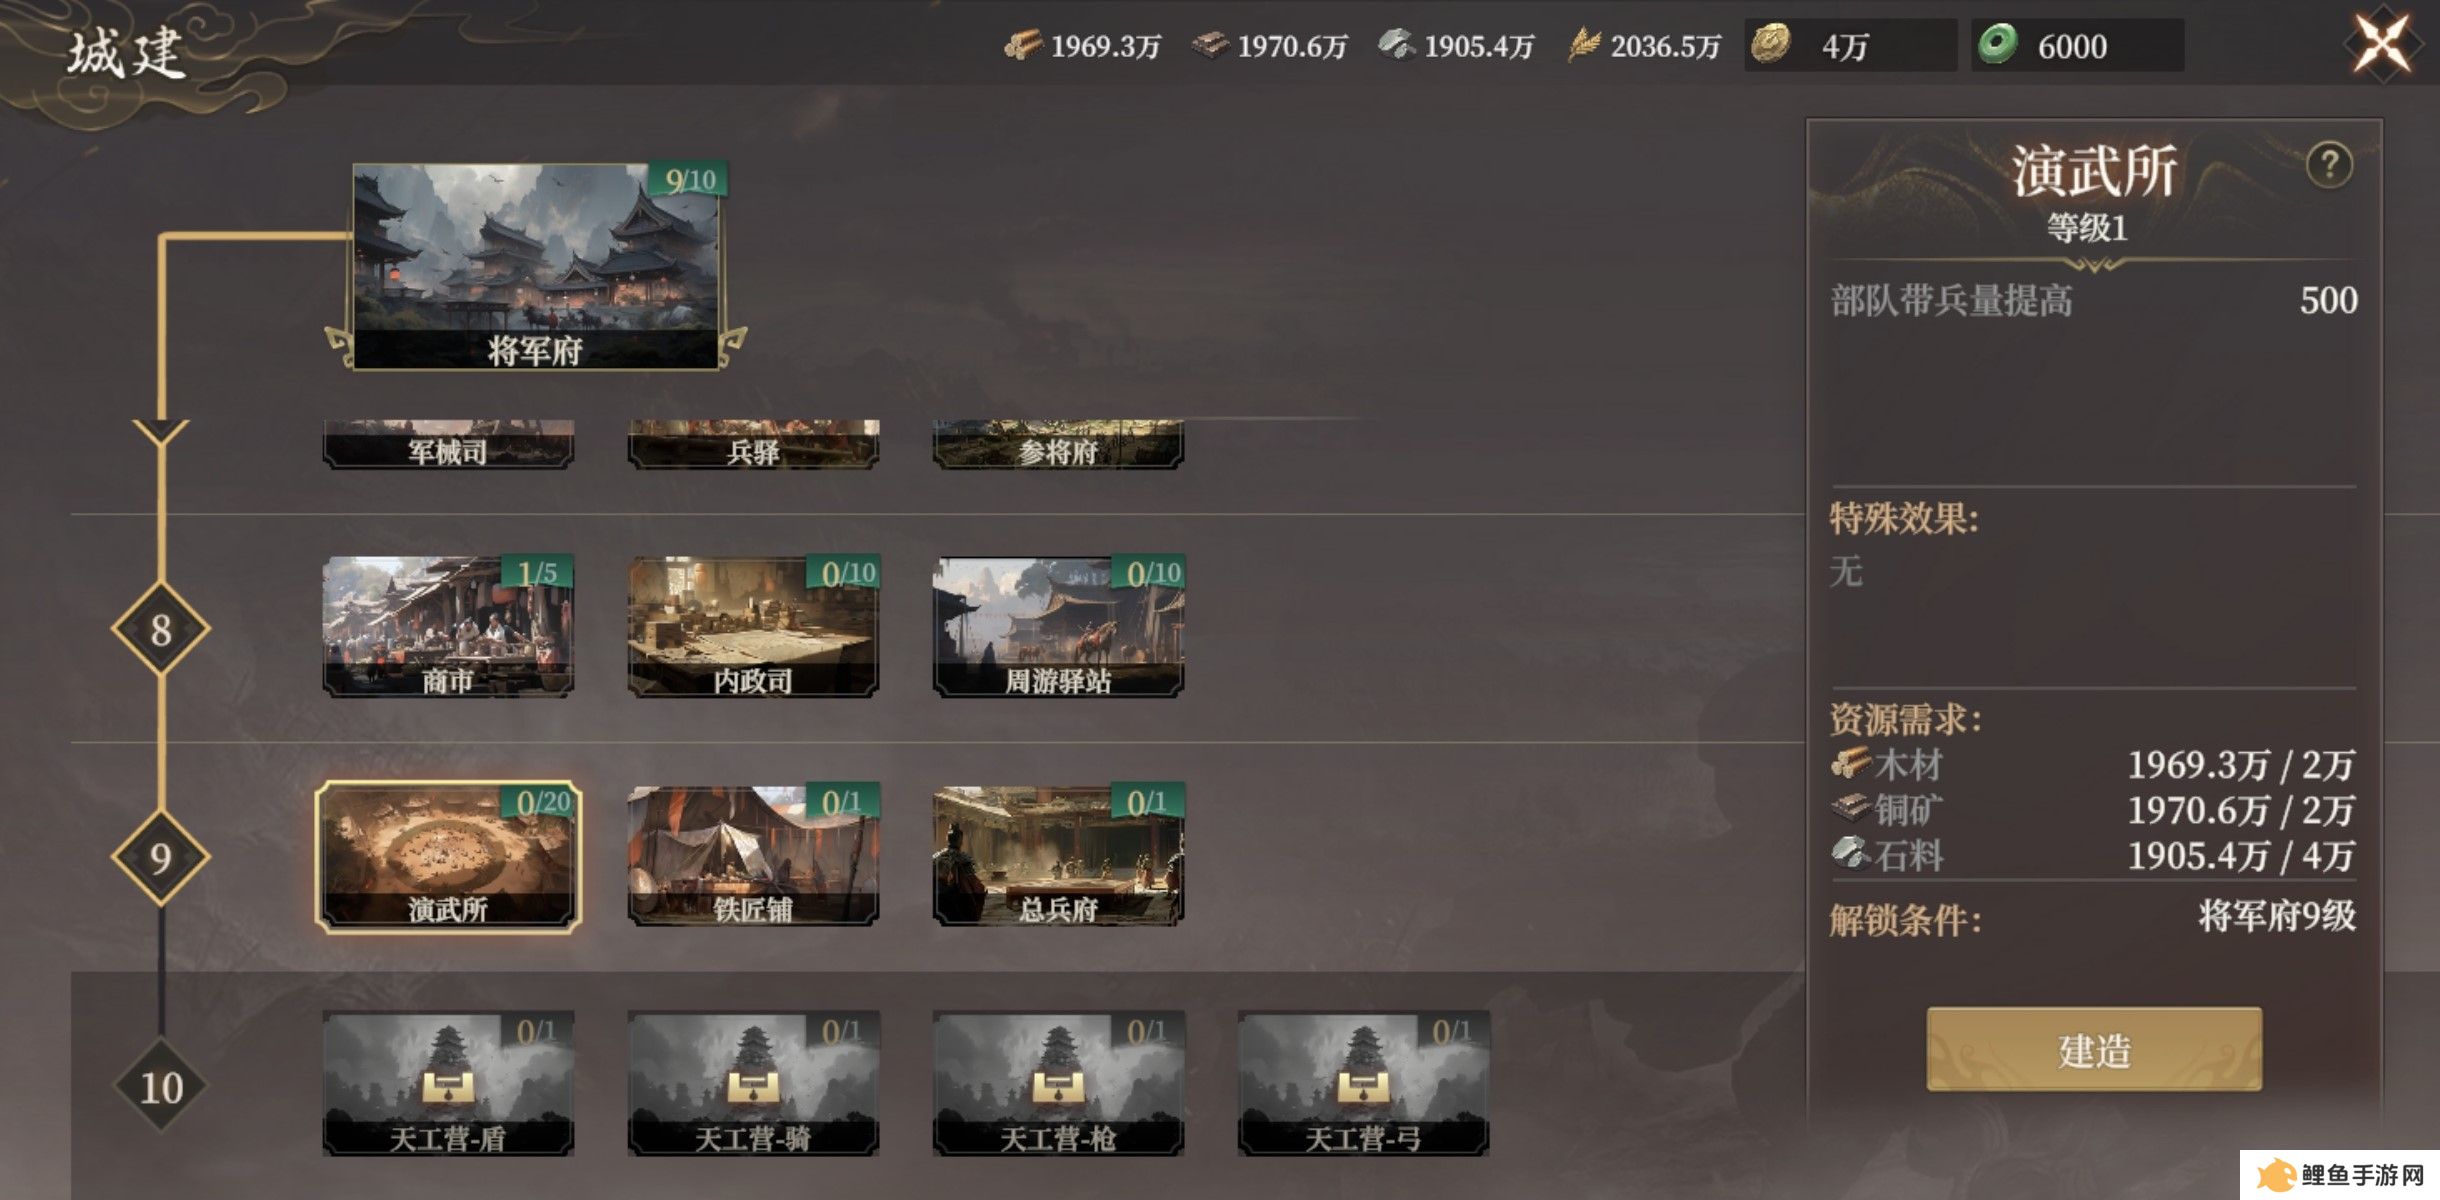The width and height of the screenshot is (2440, 1200).
Task: Click the green jade currency icon
Action: pos(1998,44)
